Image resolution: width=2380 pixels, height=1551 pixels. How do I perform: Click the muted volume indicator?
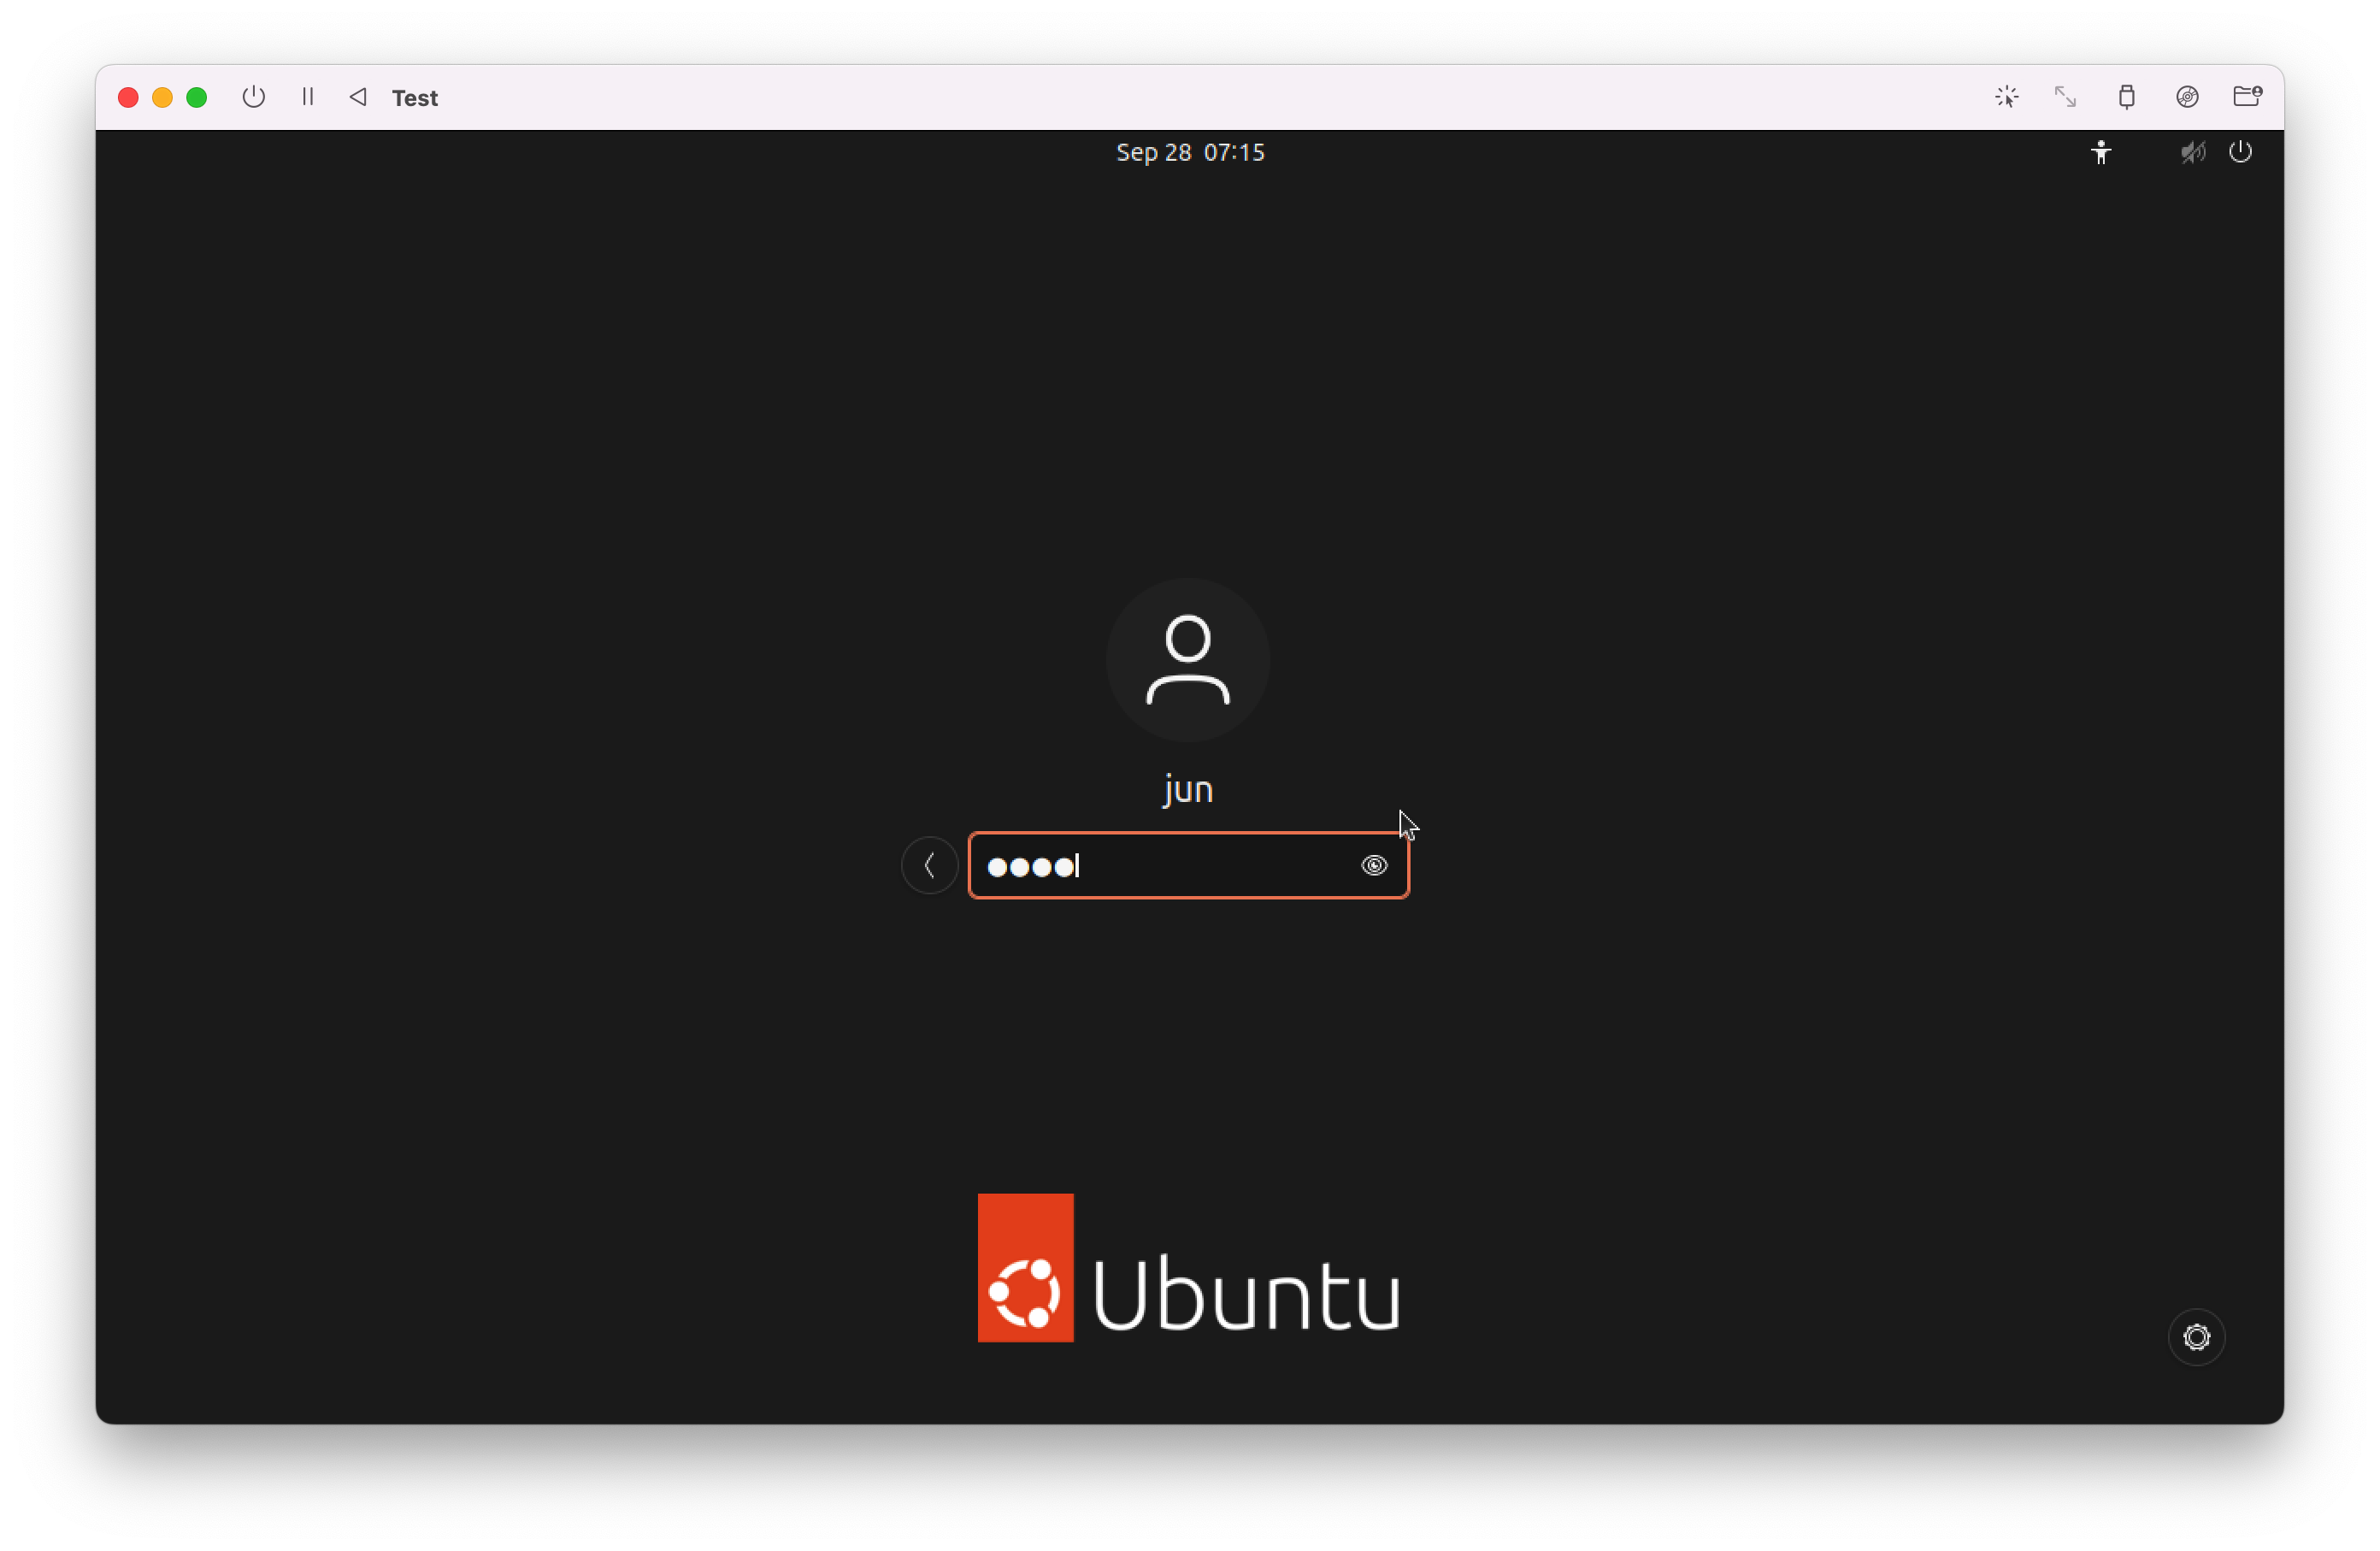coord(2193,153)
